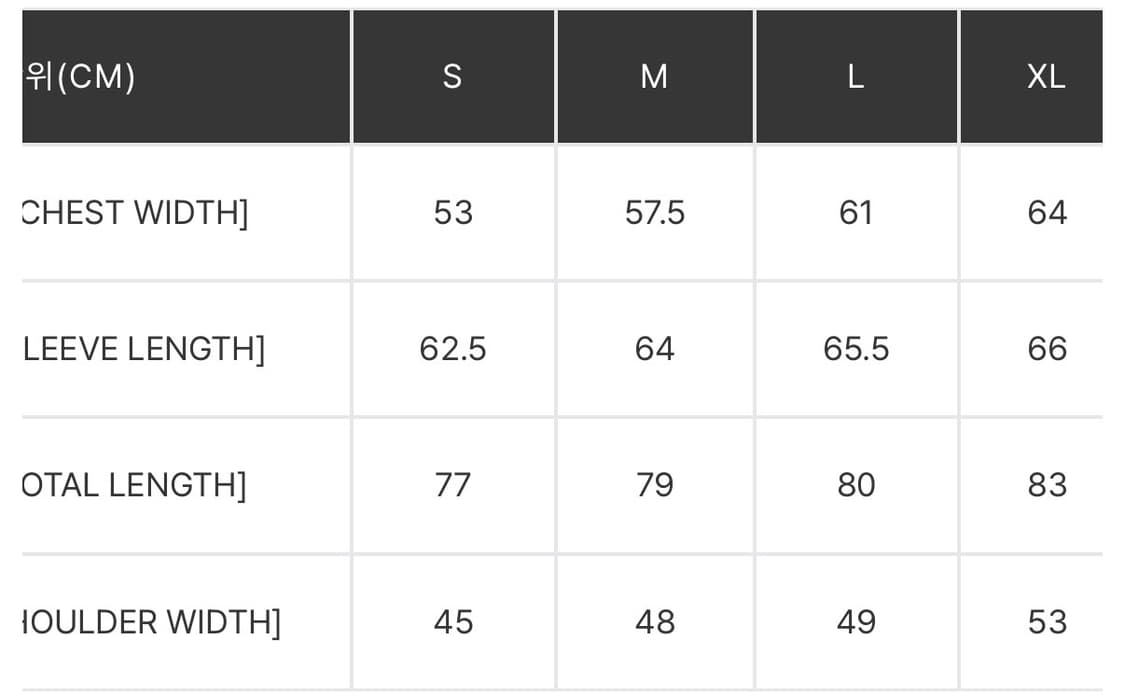Click chest width value 61 for L

point(856,213)
